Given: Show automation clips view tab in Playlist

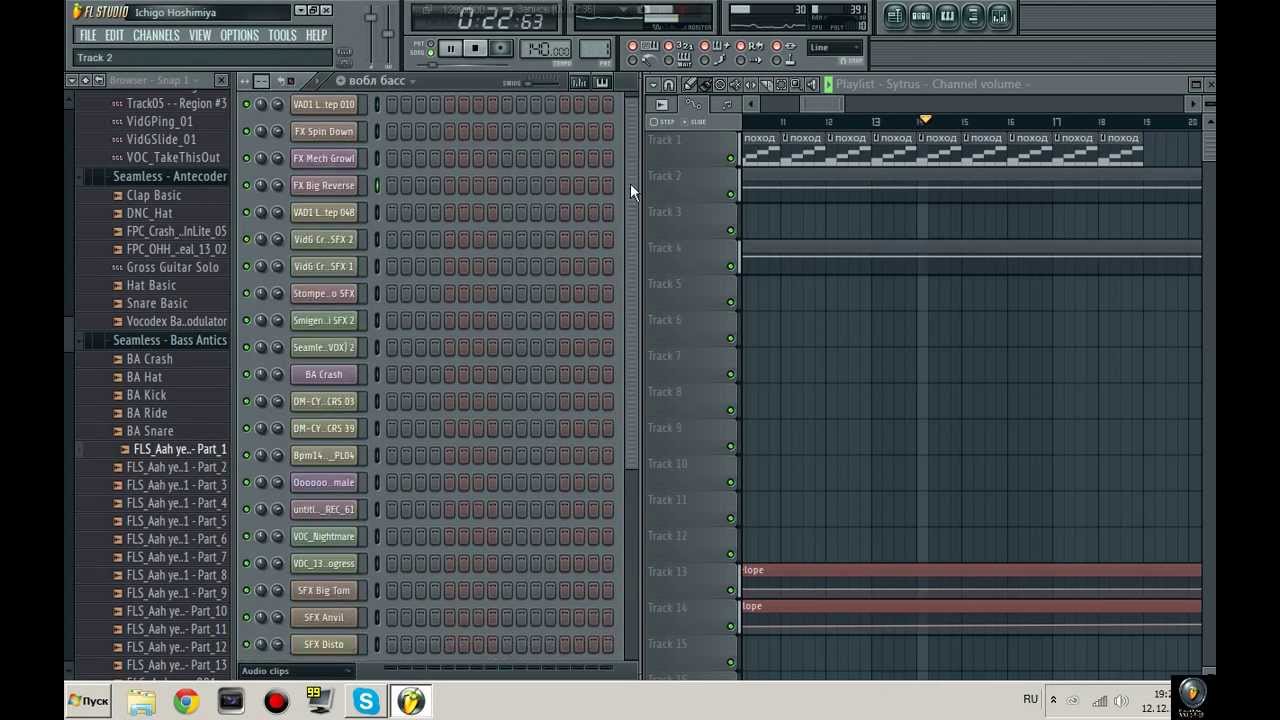Looking at the screenshot, I should [x=693, y=104].
